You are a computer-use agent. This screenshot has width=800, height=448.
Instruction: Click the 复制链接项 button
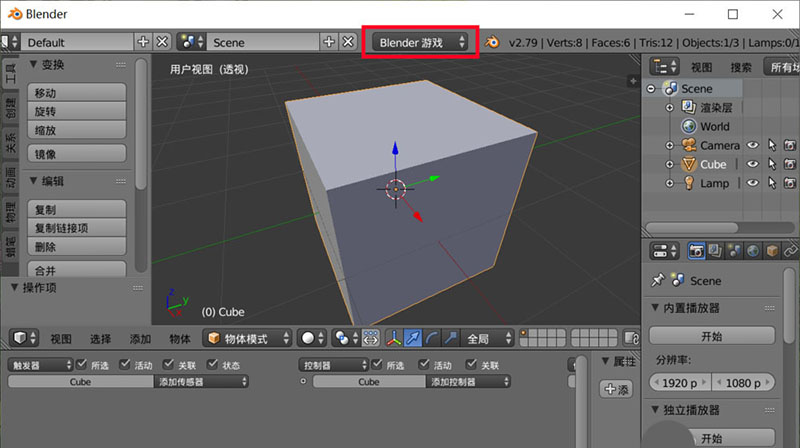coord(77,228)
